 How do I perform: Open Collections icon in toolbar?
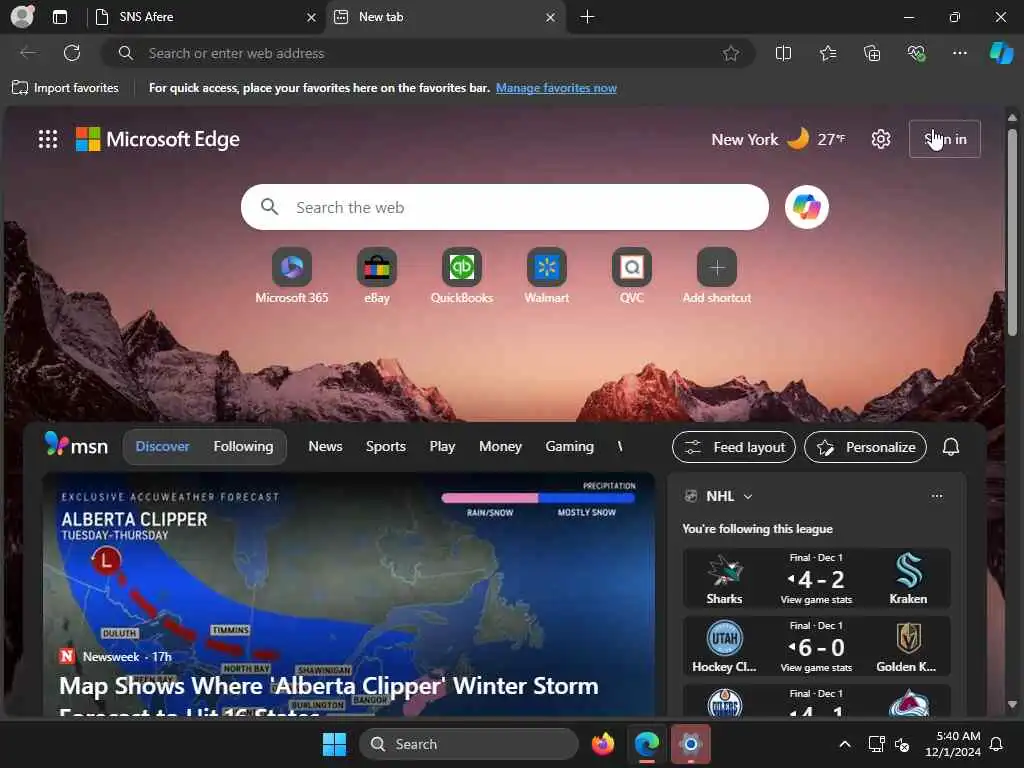coord(872,54)
